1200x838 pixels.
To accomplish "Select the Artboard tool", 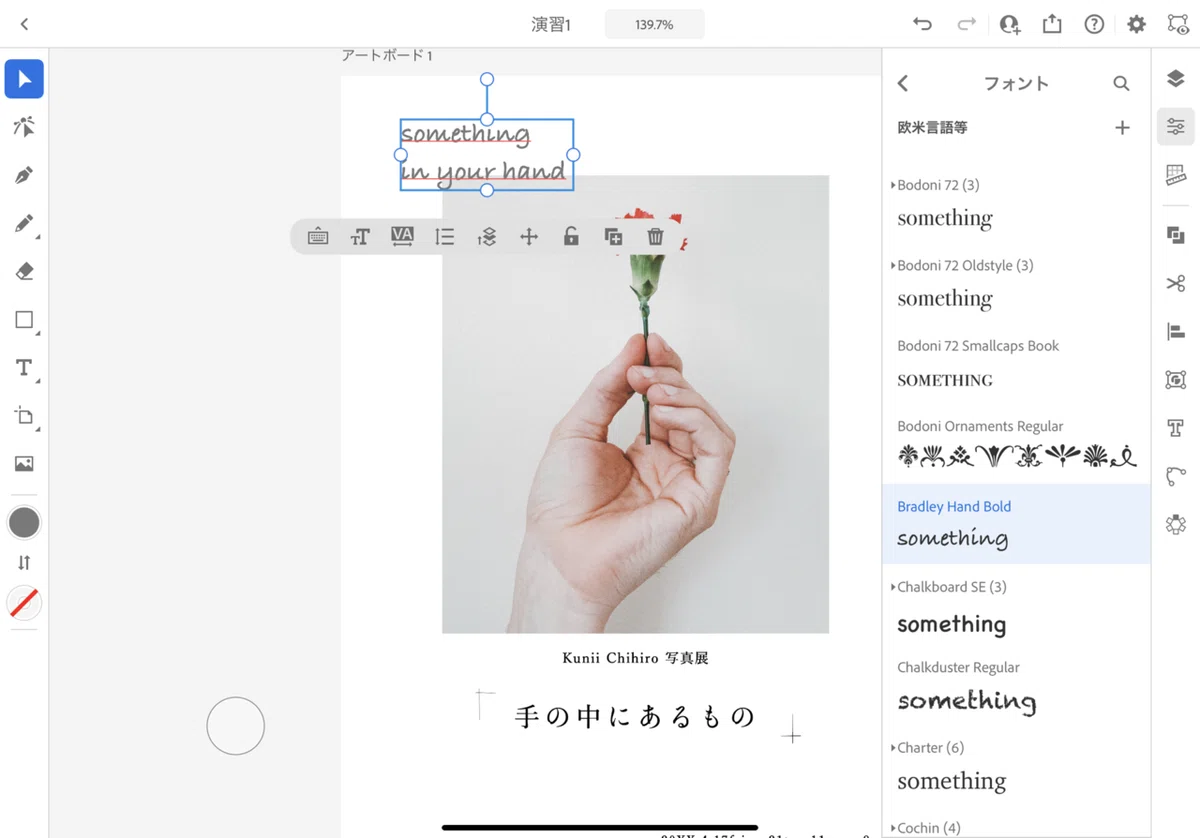I will click(x=24, y=416).
